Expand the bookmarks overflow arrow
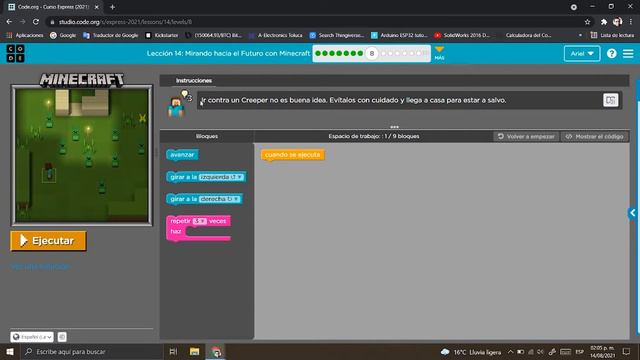640x360 pixels. pyautogui.click(x=580, y=36)
